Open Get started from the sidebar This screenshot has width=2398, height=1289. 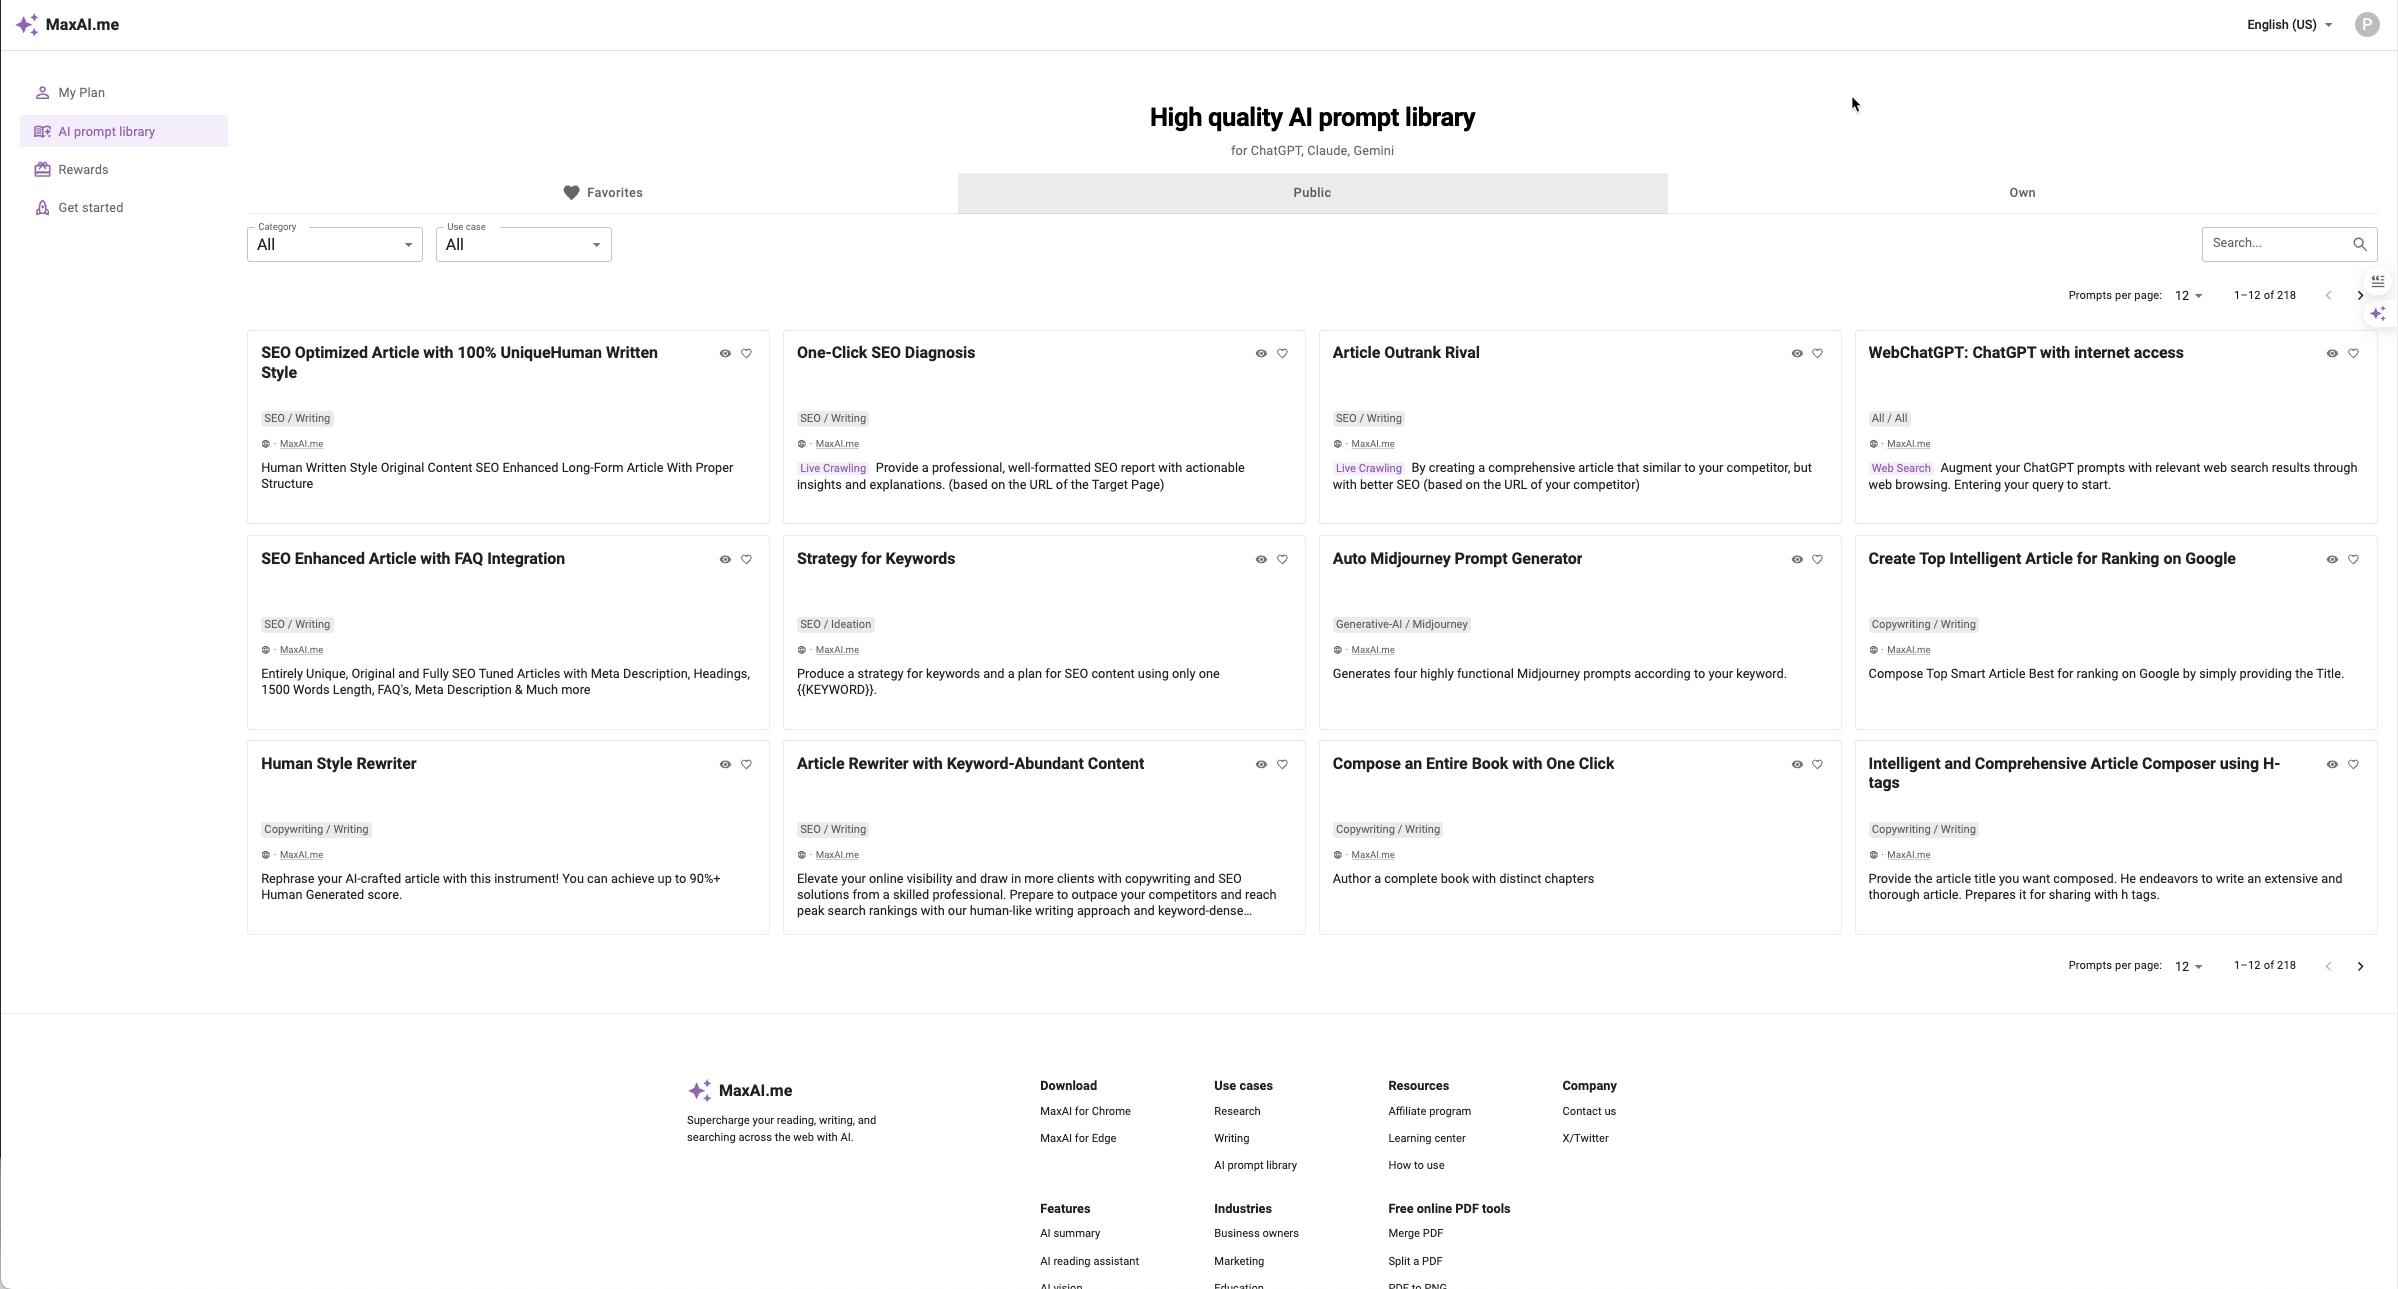[90, 208]
